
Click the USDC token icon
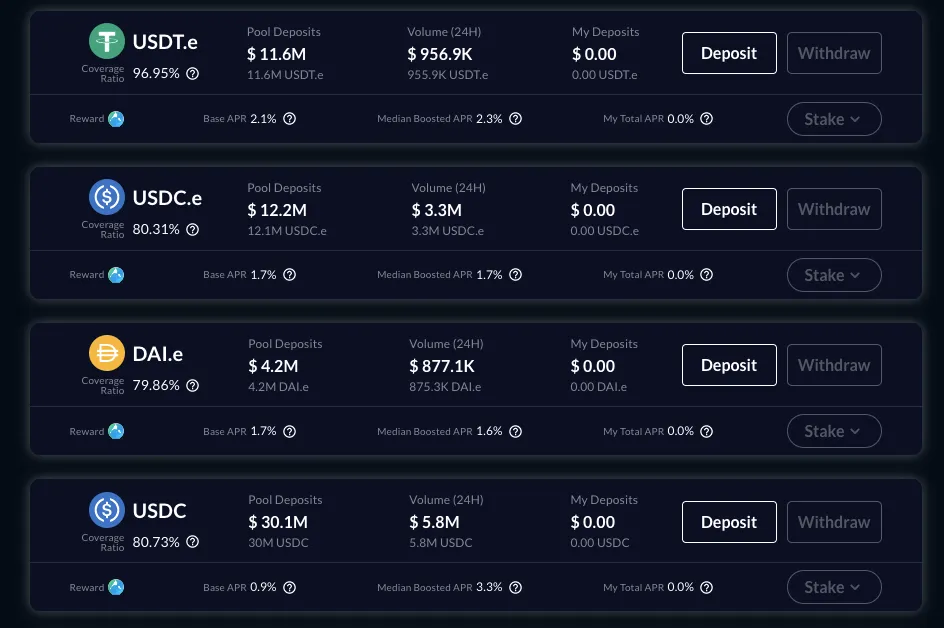[x=107, y=509]
